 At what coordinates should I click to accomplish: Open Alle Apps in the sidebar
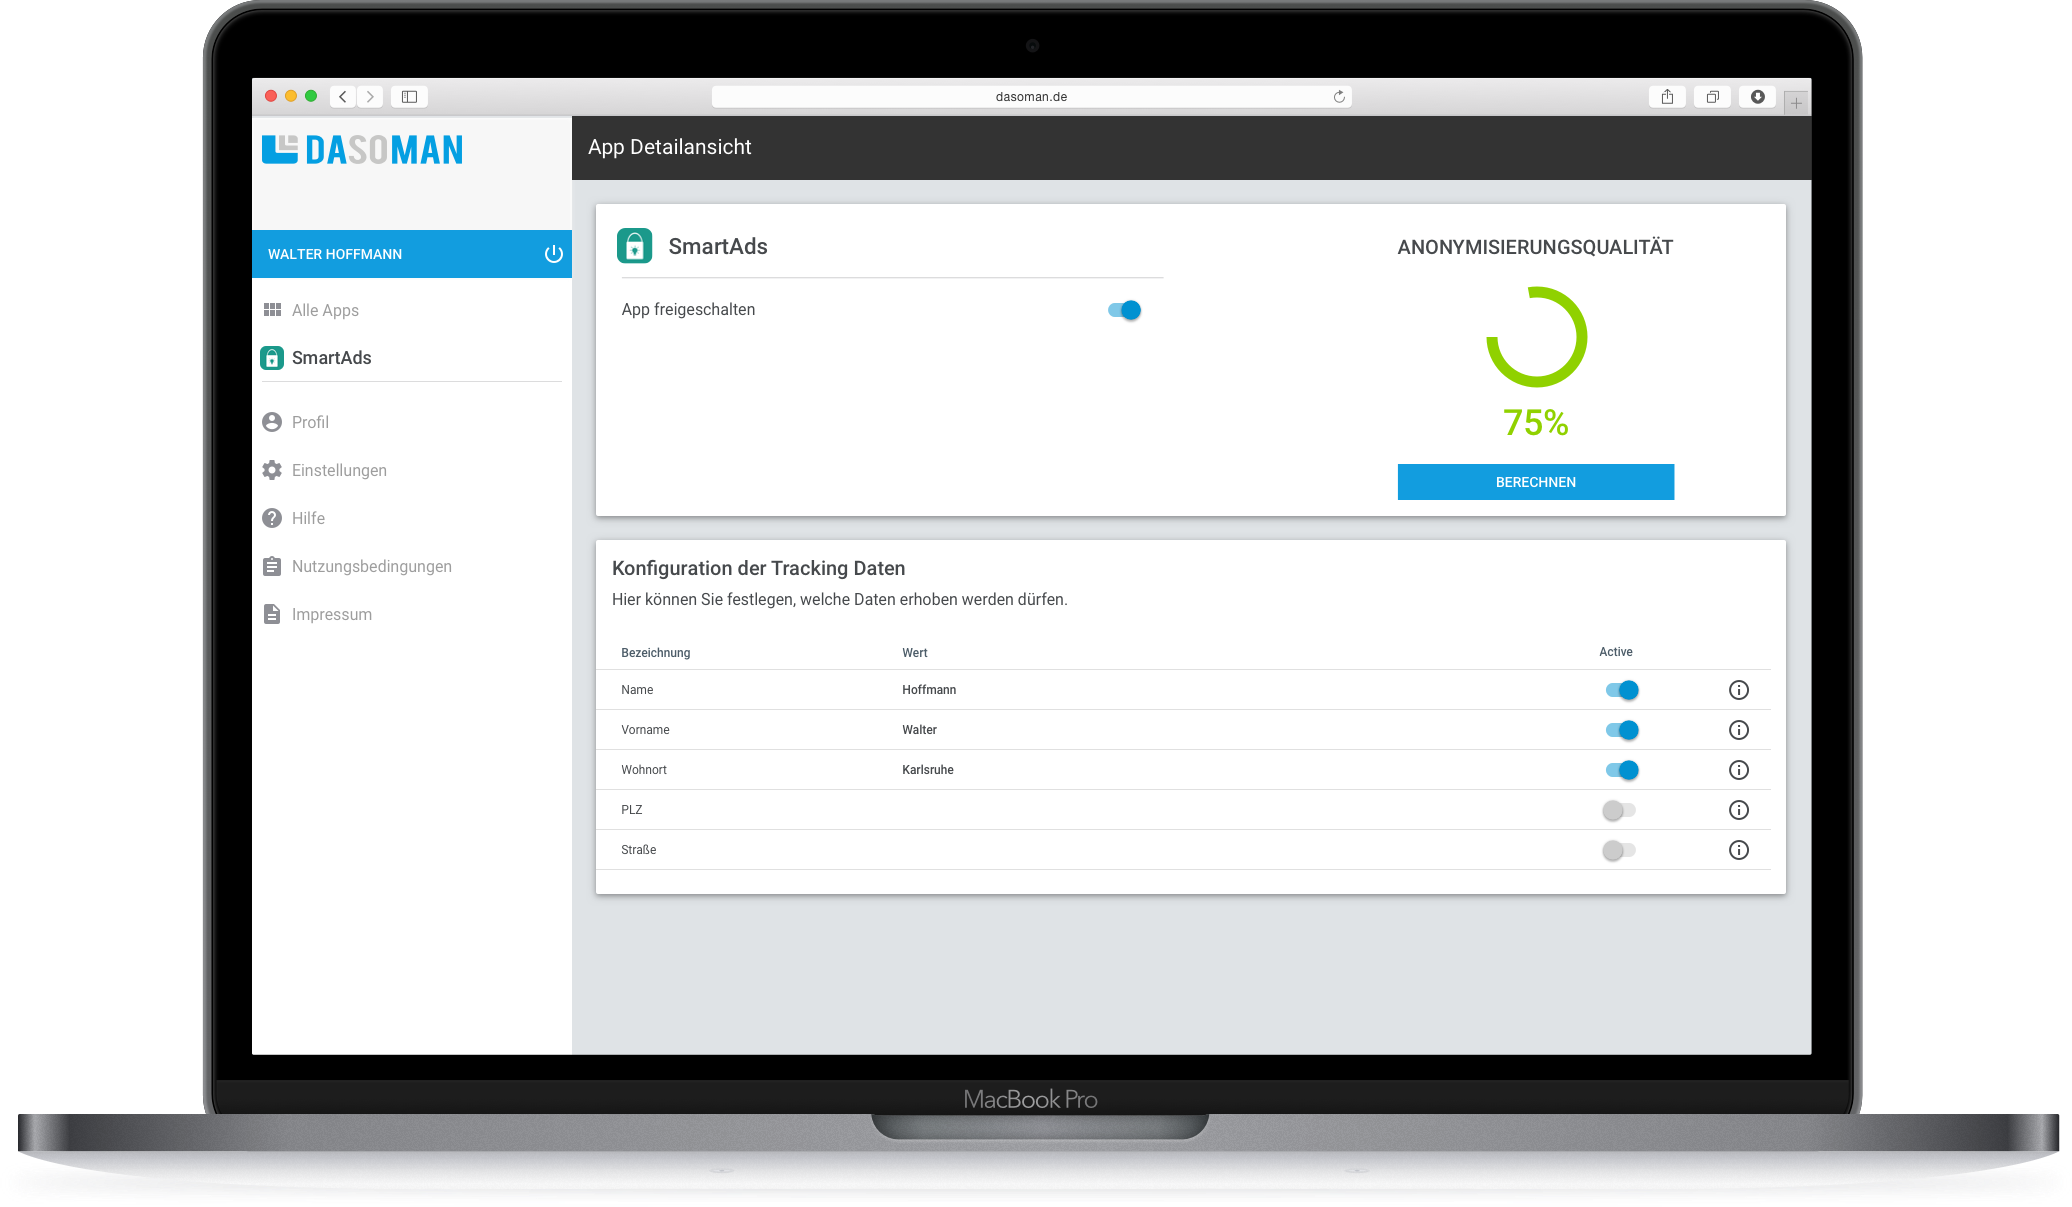[x=325, y=310]
